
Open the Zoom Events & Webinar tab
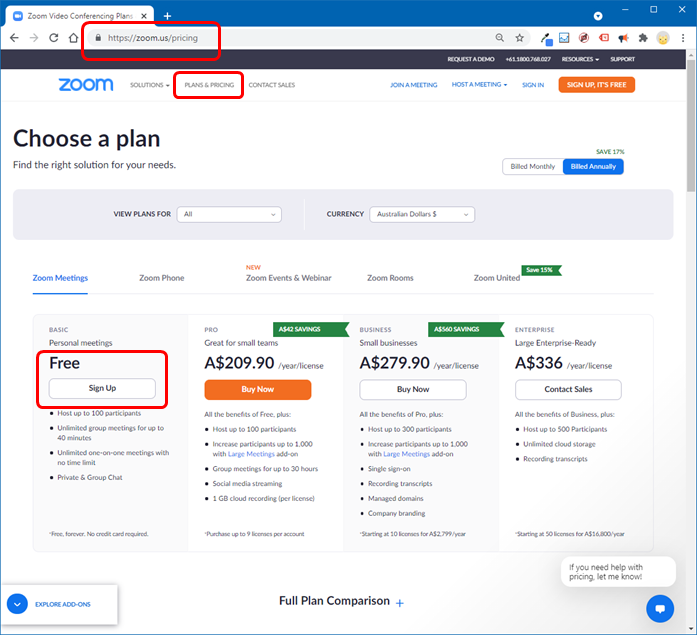pyautogui.click(x=288, y=278)
